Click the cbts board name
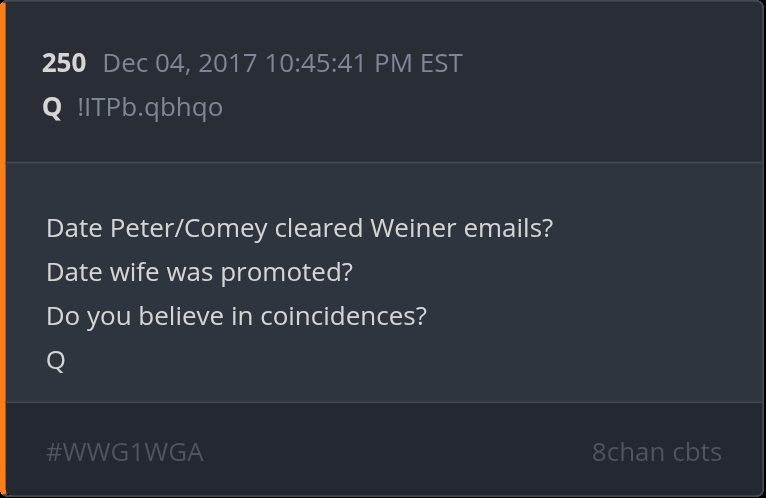The width and height of the screenshot is (766, 498). click(696, 452)
